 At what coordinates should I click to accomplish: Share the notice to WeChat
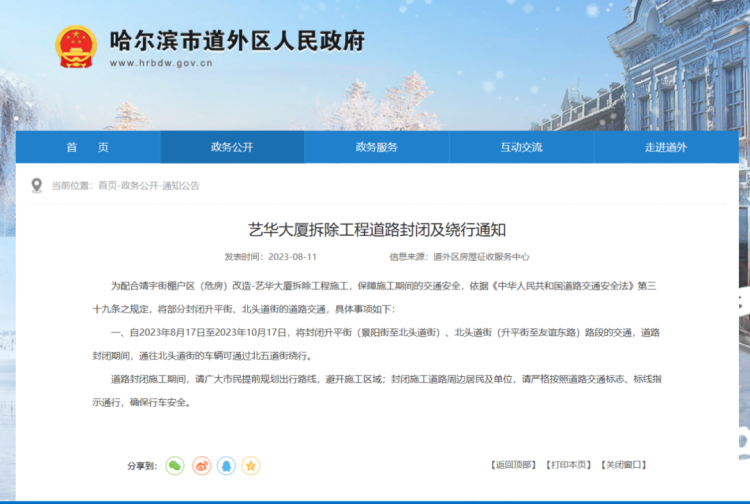click(x=175, y=466)
